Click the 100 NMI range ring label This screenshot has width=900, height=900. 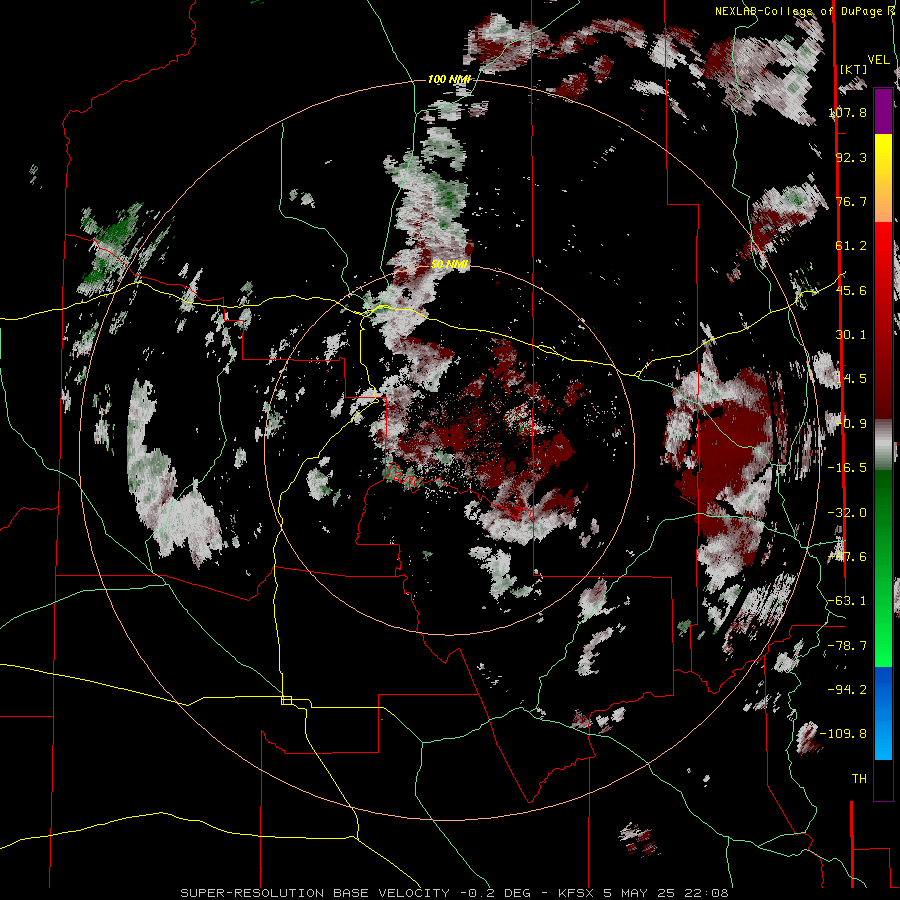coord(449,79)
